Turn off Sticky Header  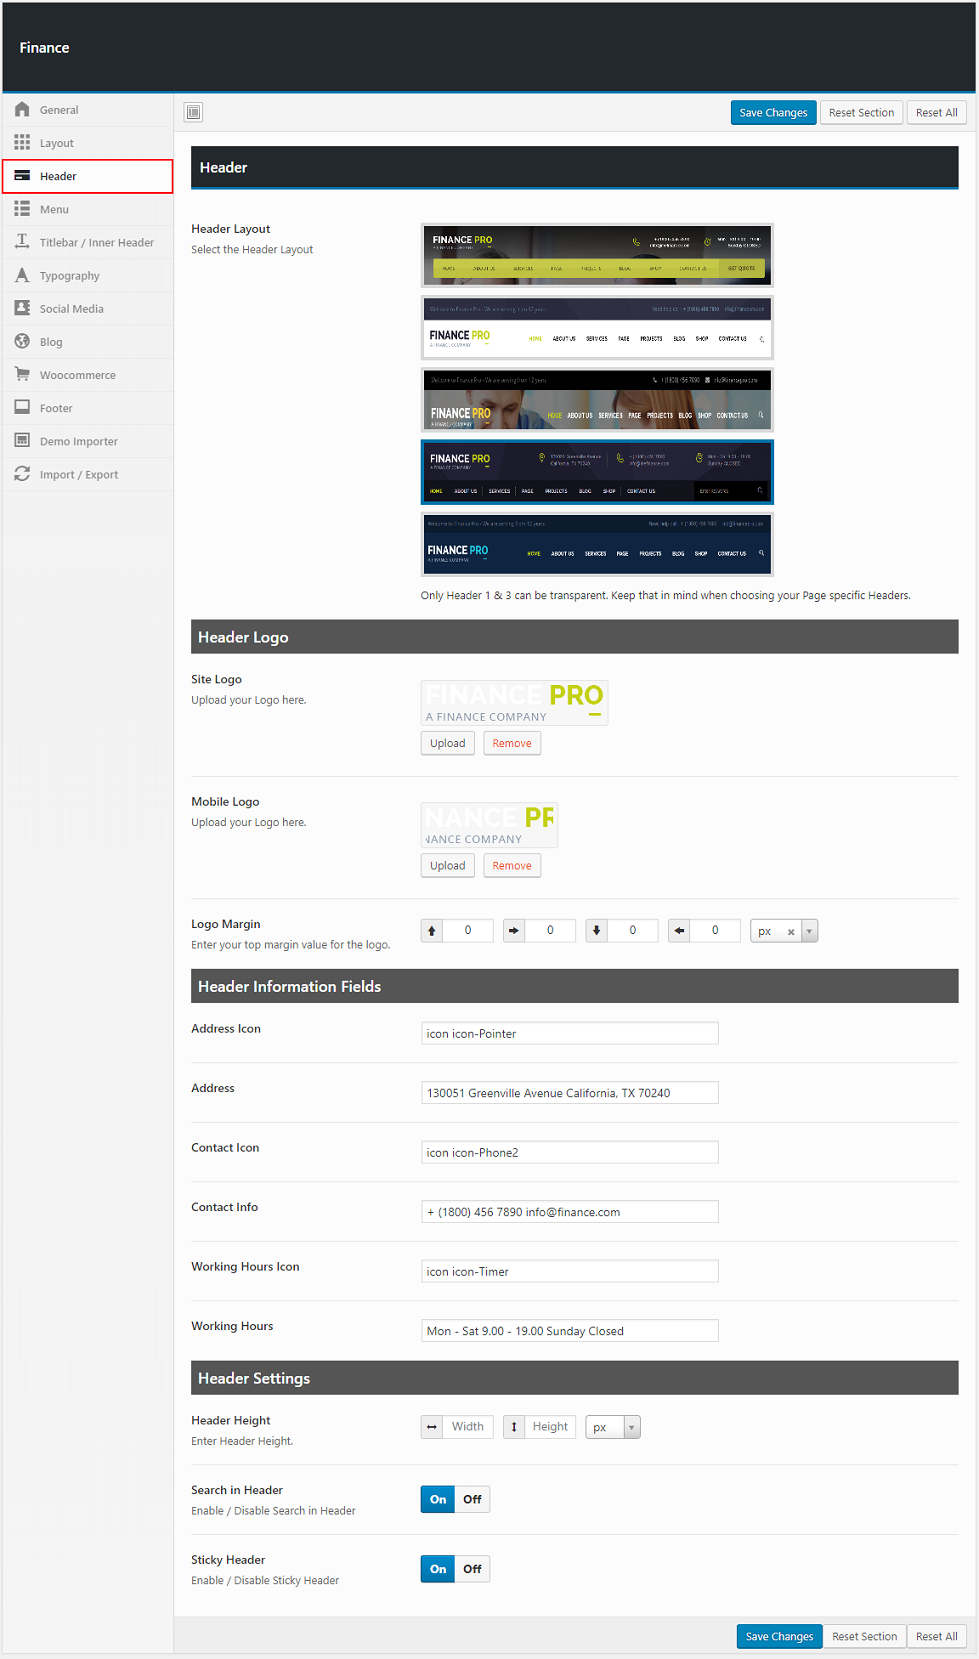click(472, 1569)
